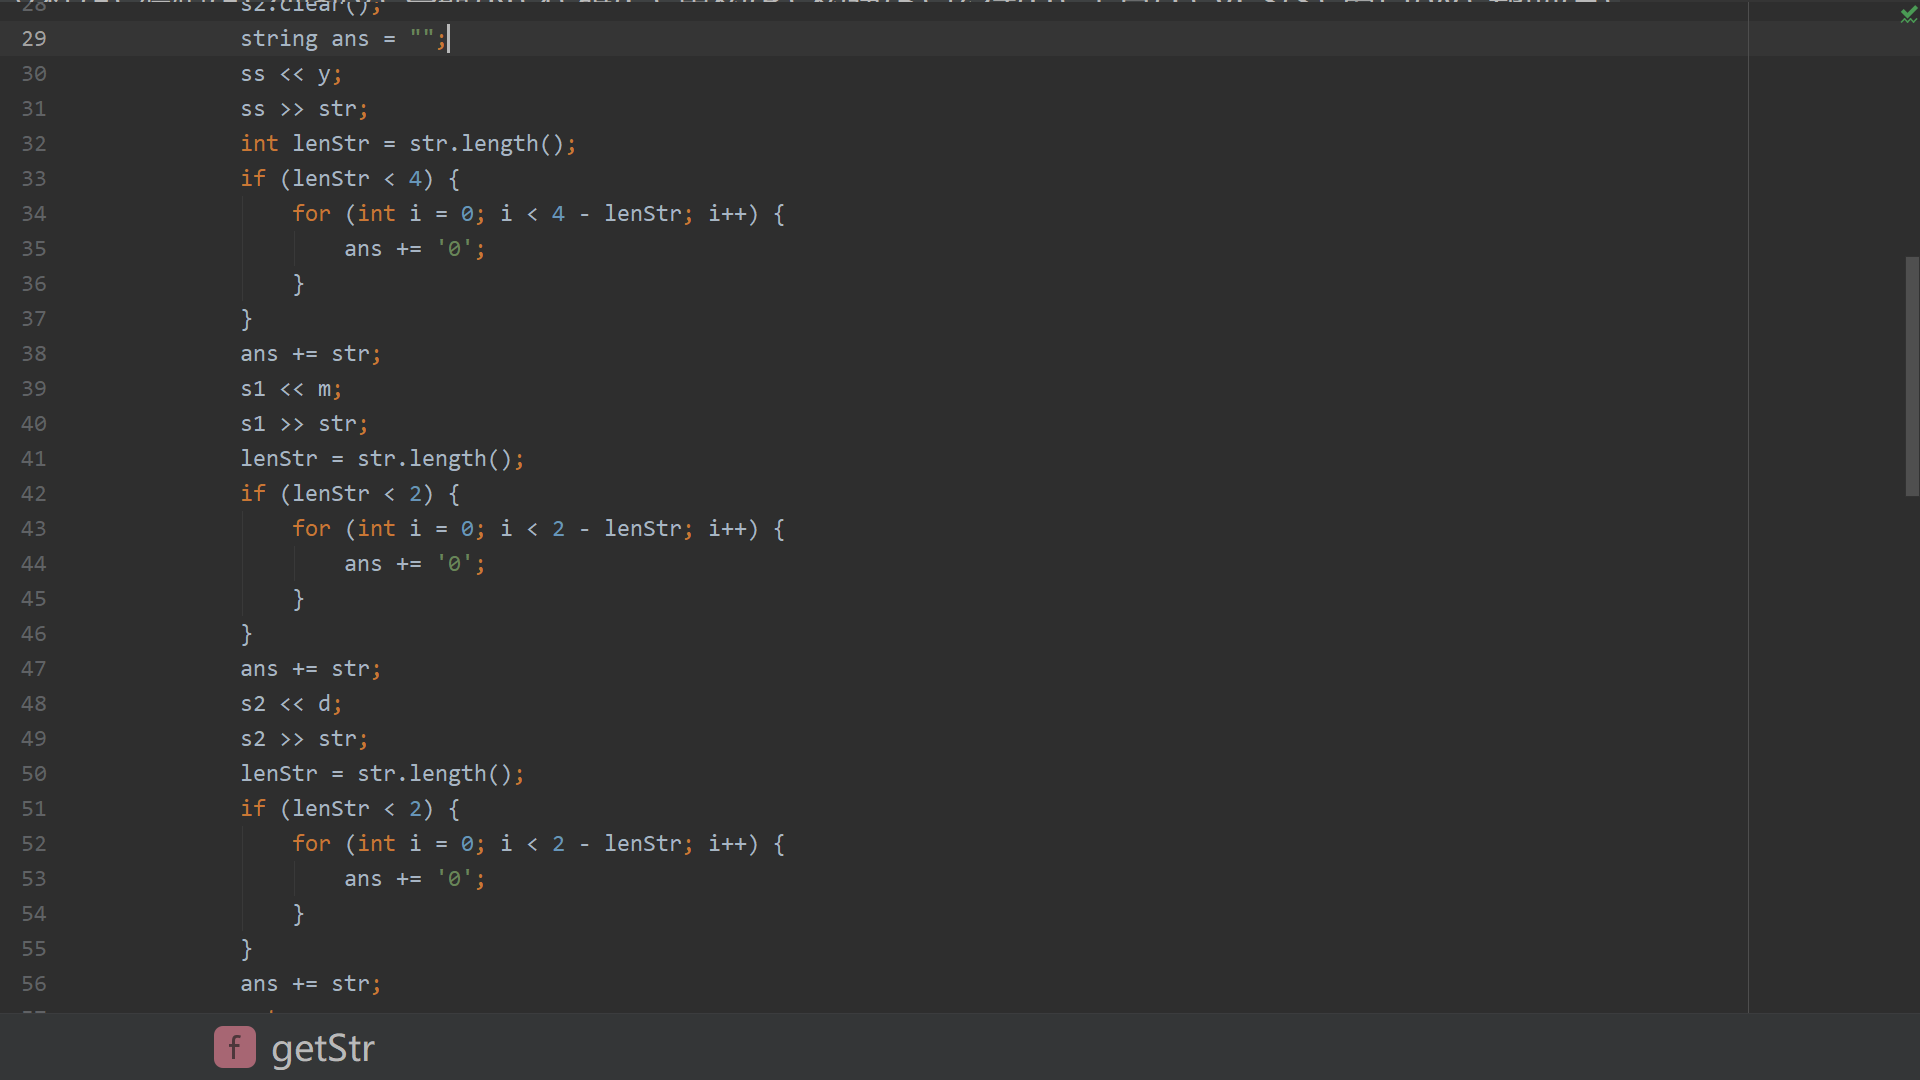Click the for loop on line 43
Image resolution: width=1920 pixels, height=1080 pixels.
pos(538,529)
